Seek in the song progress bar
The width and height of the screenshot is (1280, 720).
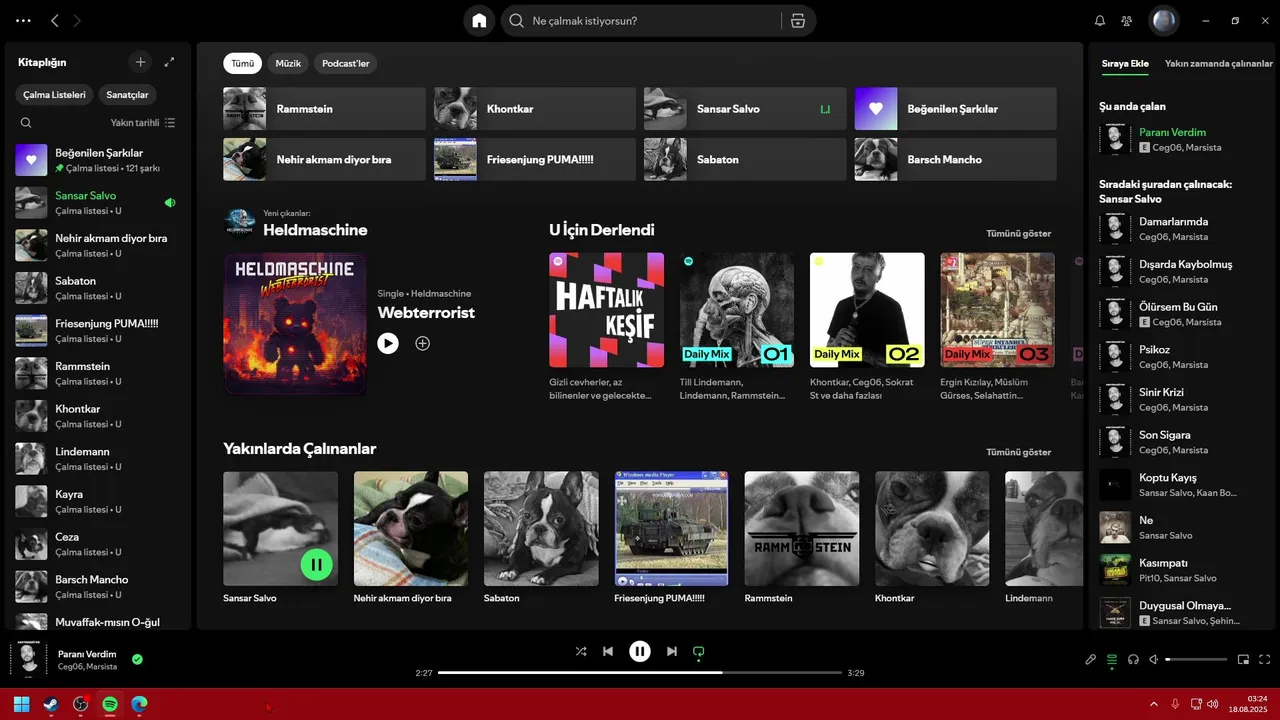click(x=640, y=673)
